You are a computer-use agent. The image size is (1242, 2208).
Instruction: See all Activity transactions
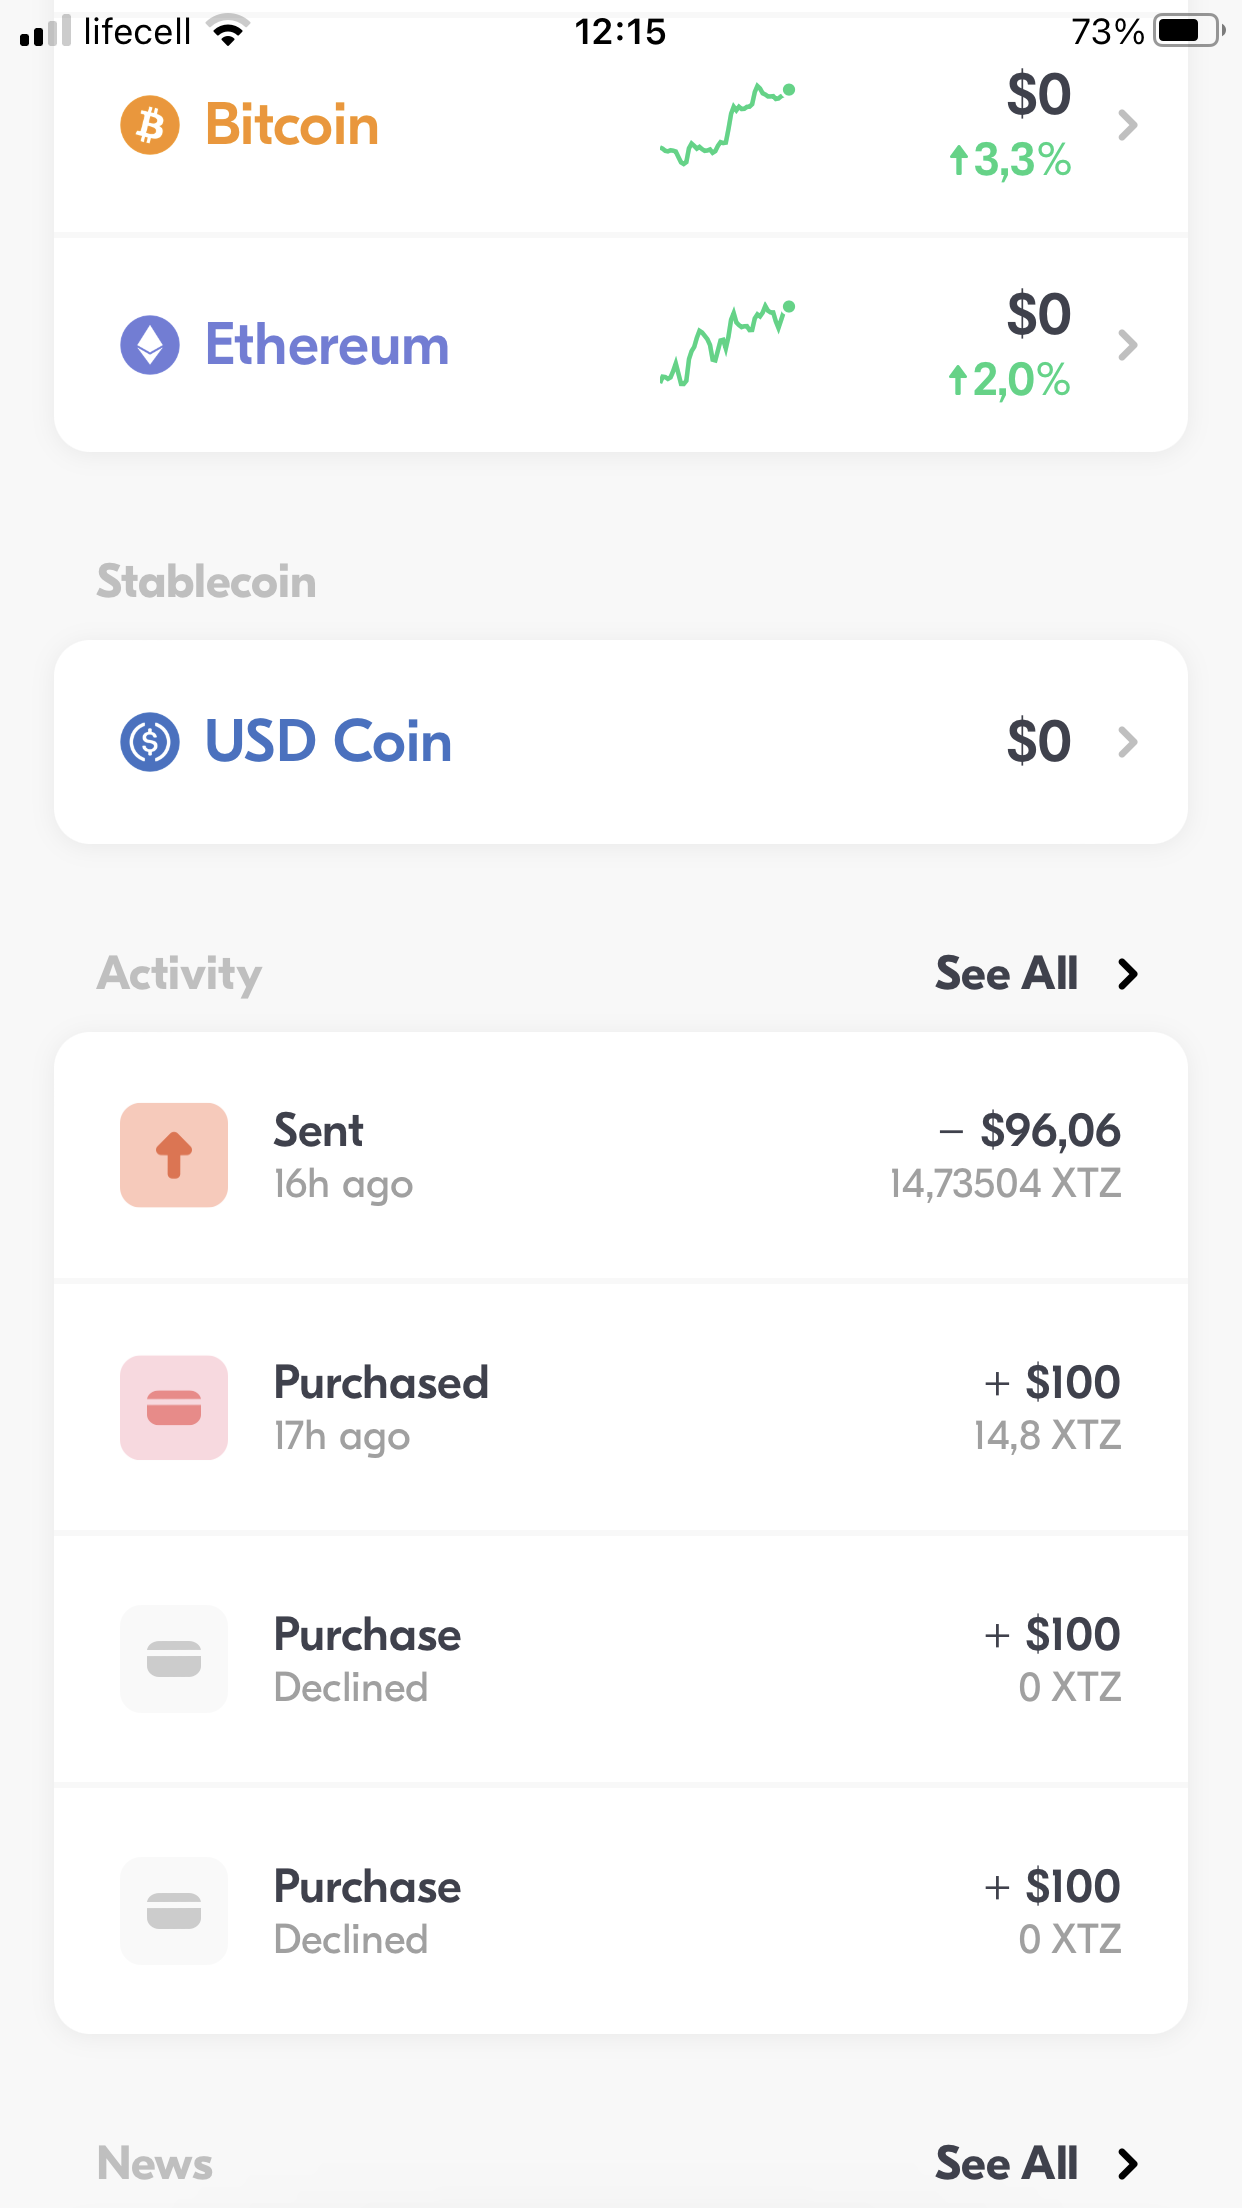click(1036, 973)
